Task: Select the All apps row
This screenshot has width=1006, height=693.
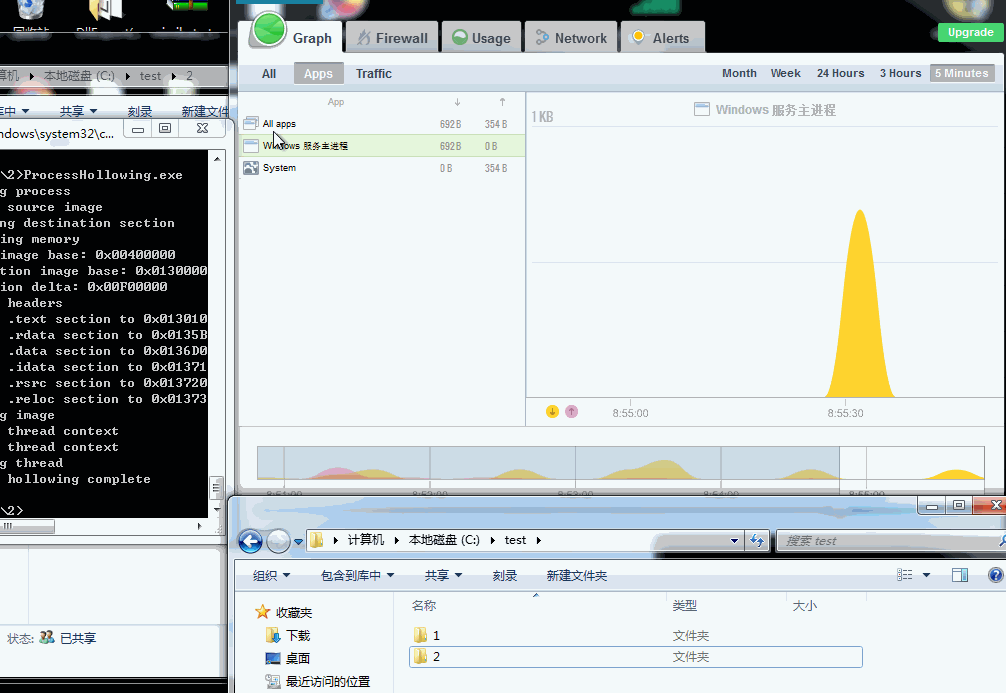Action: 383,124
